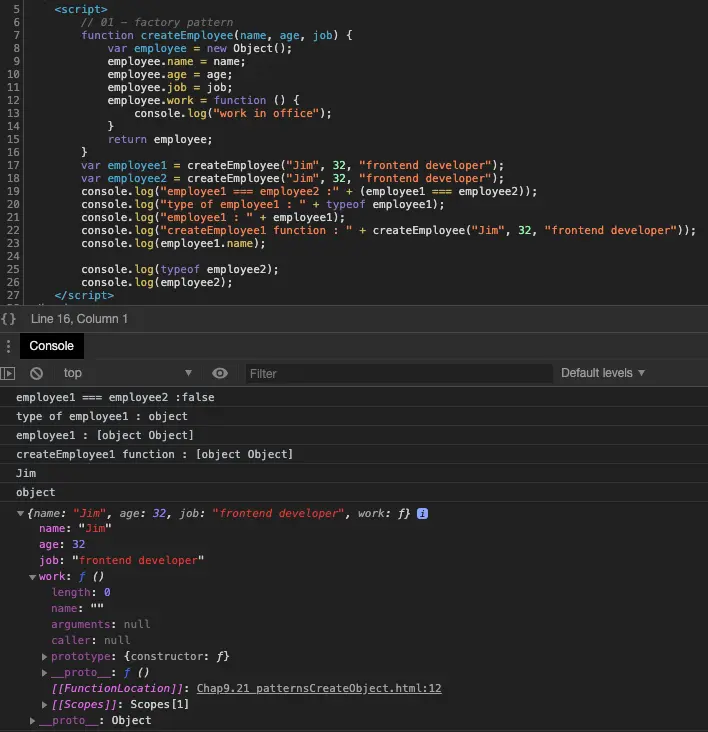Click the 'arguments: null' property row
This screenshot has width=708, height=732.
click(x=101, y=625)
